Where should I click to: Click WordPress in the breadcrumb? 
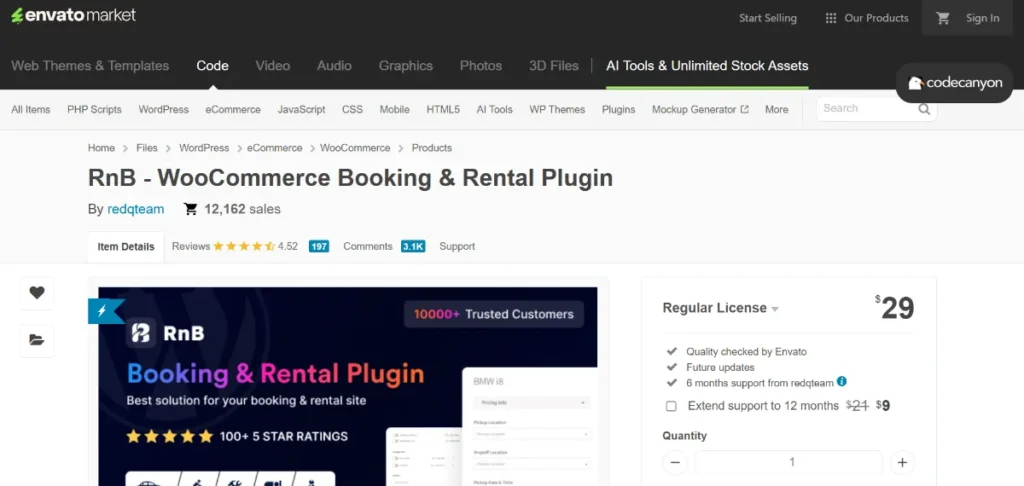[204, 148]
